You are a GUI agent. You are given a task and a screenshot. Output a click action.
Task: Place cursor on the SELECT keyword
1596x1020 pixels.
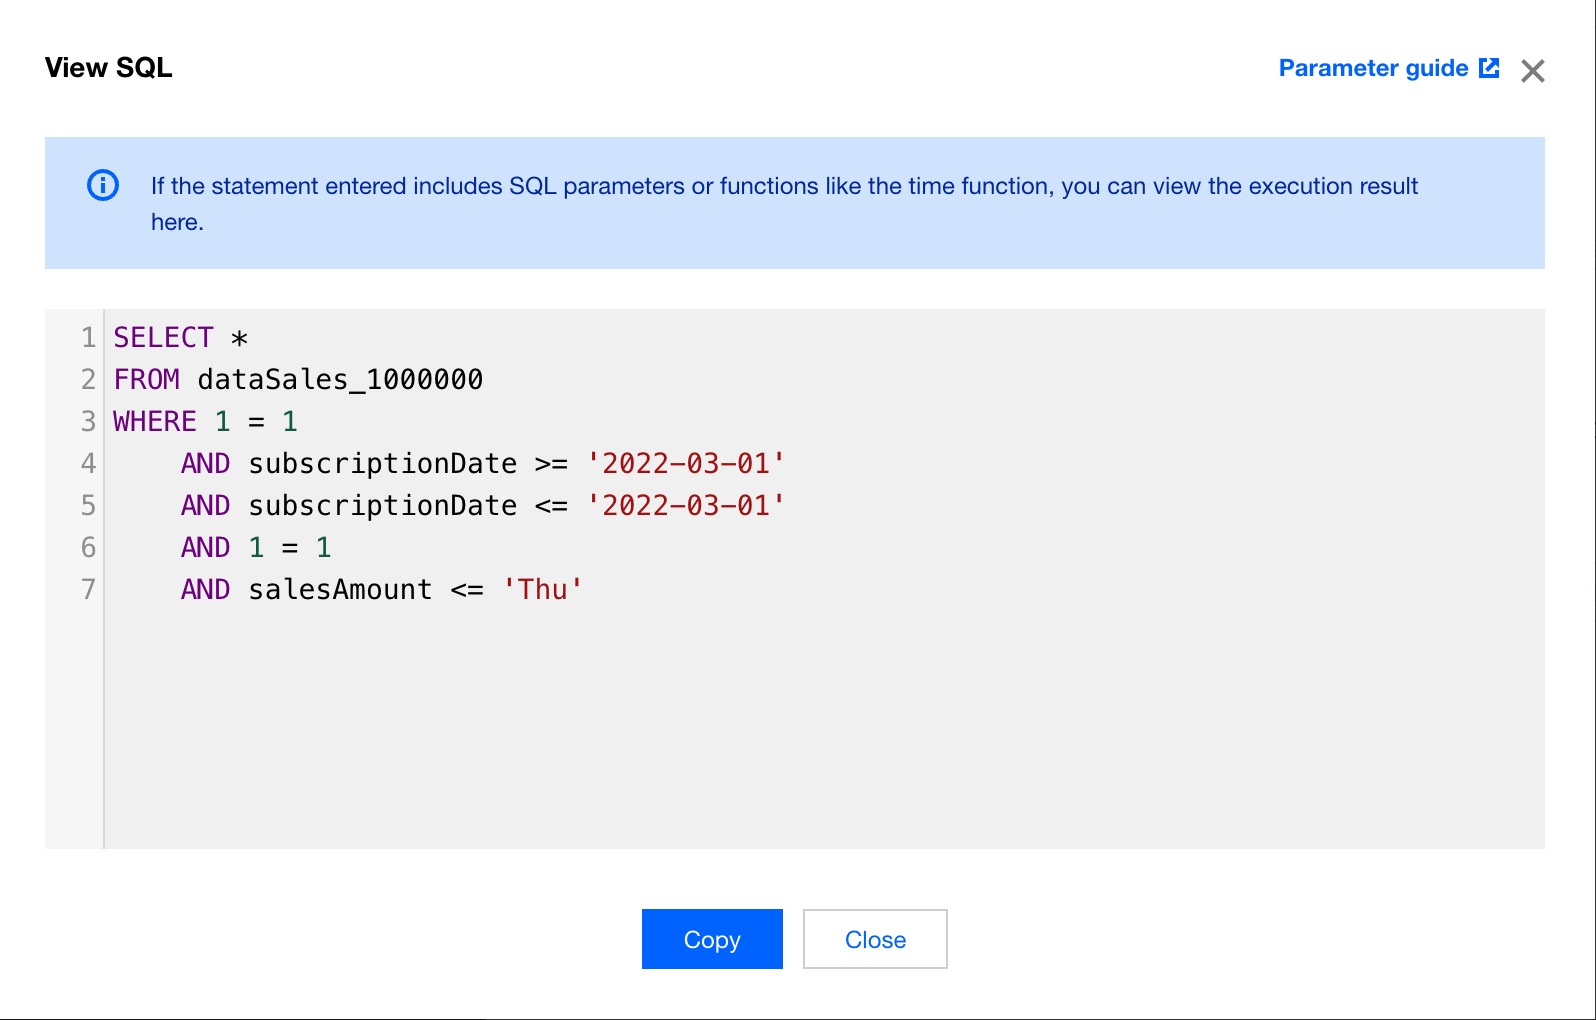[x=163, y=338]
